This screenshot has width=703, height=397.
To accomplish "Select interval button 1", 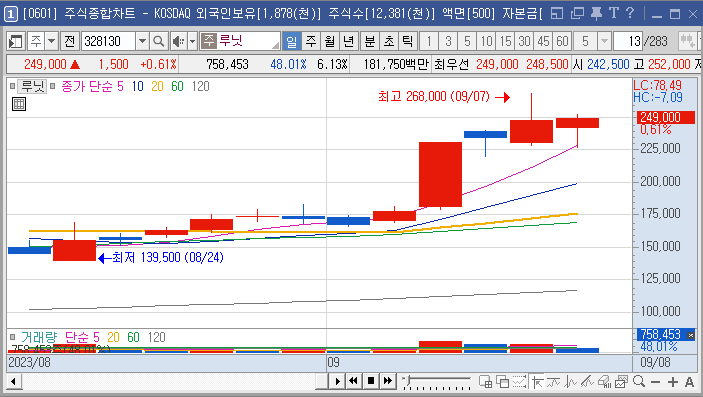I will coord(429,42).
